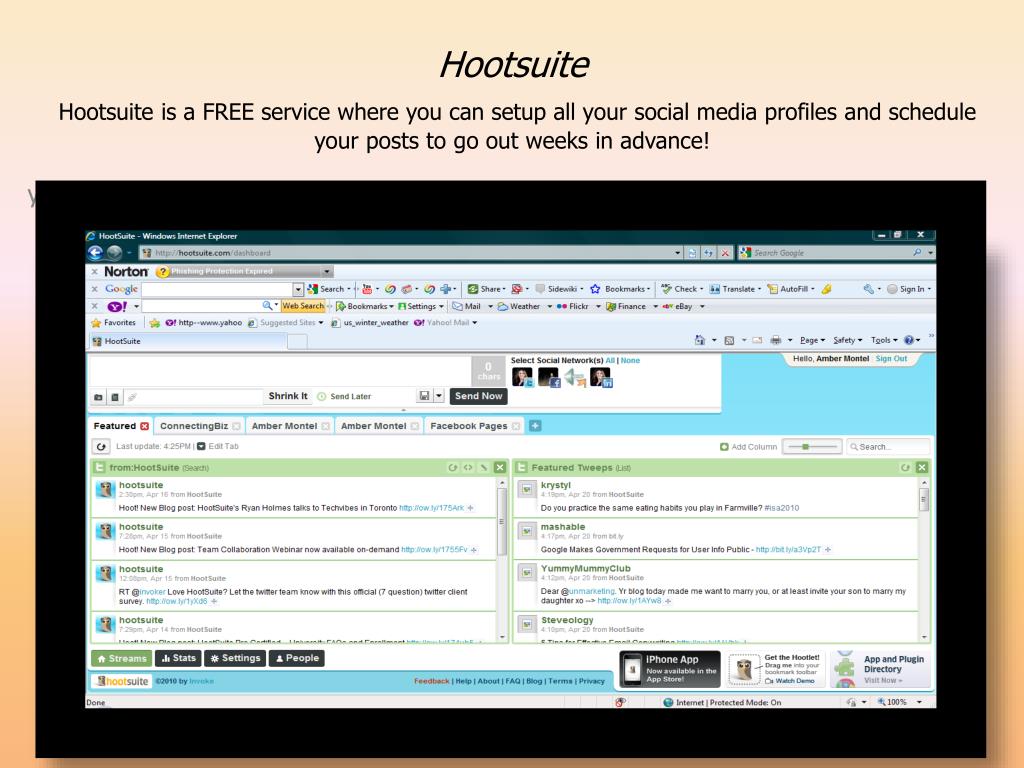Open Yahoo toolbar Bookmarks dropdown
Image resolution: width=1024 pixels, height=768 pixels.
[365, 306]
